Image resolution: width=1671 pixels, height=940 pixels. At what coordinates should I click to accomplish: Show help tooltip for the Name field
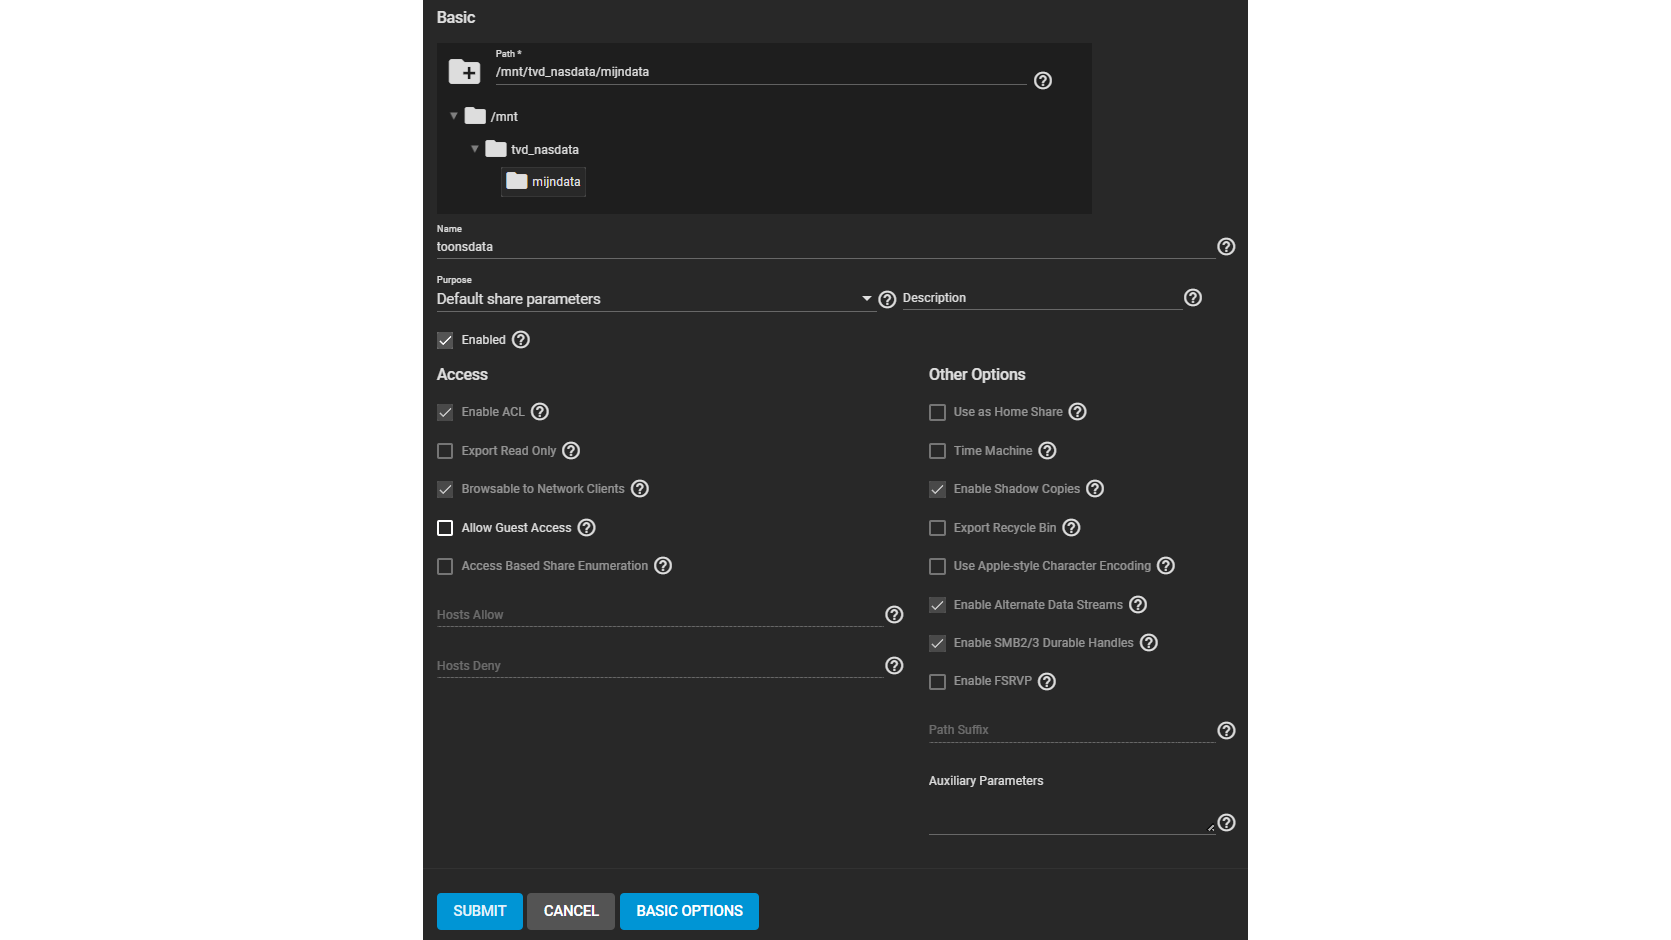(1226, 247)
